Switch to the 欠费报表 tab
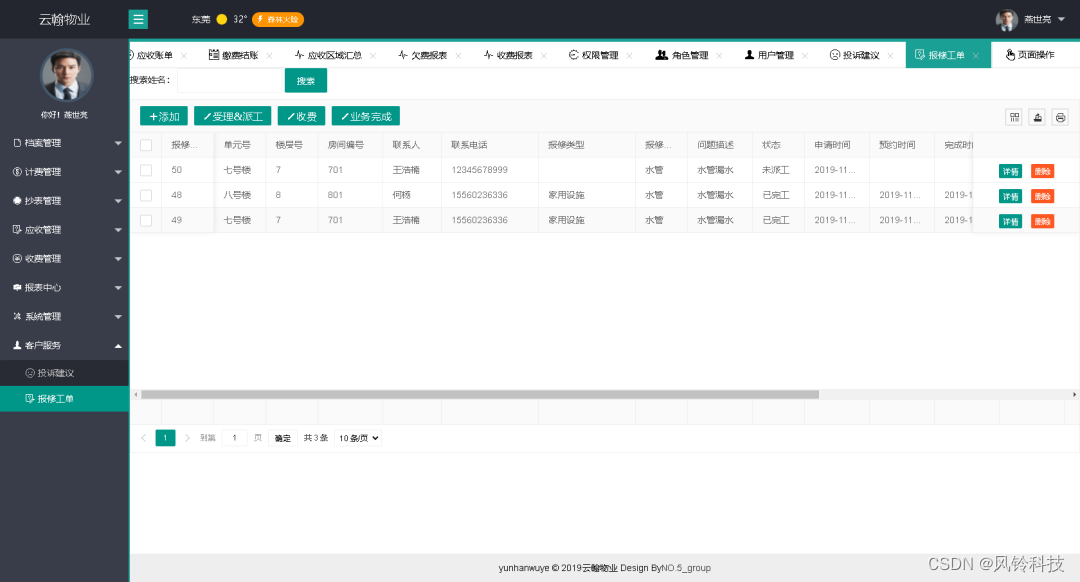The image size is (1080, 582). [422, 55]
